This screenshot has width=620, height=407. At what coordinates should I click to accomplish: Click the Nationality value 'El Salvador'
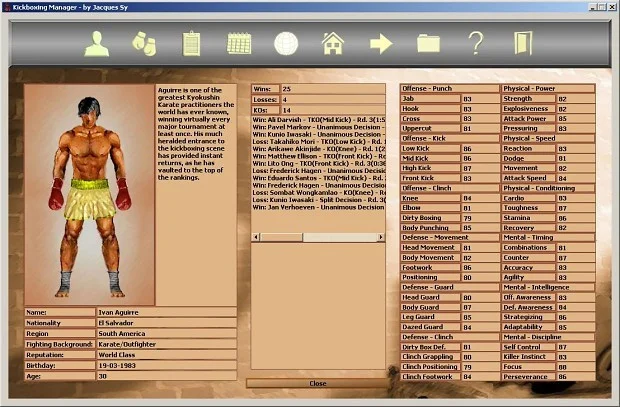[x=166, y=323]
